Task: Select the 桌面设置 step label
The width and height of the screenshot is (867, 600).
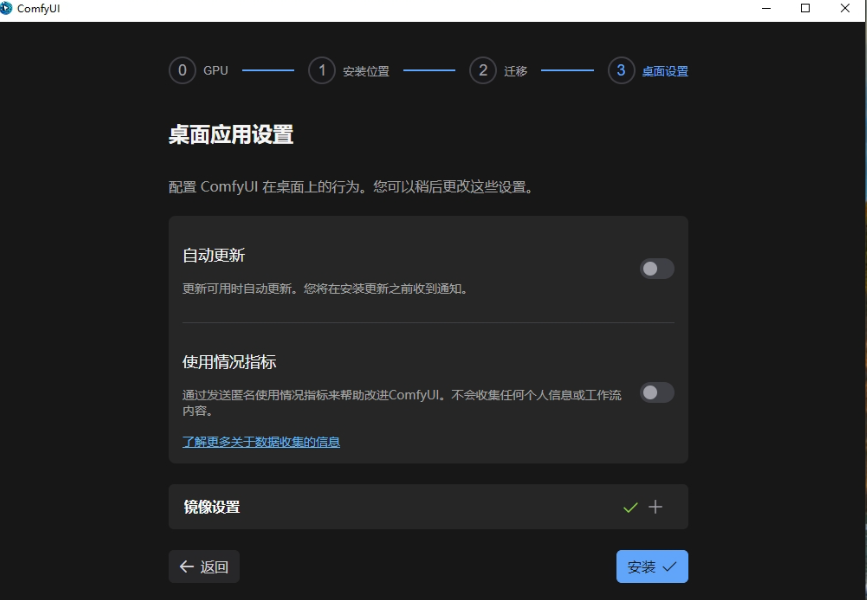Action: coord(665,72)
